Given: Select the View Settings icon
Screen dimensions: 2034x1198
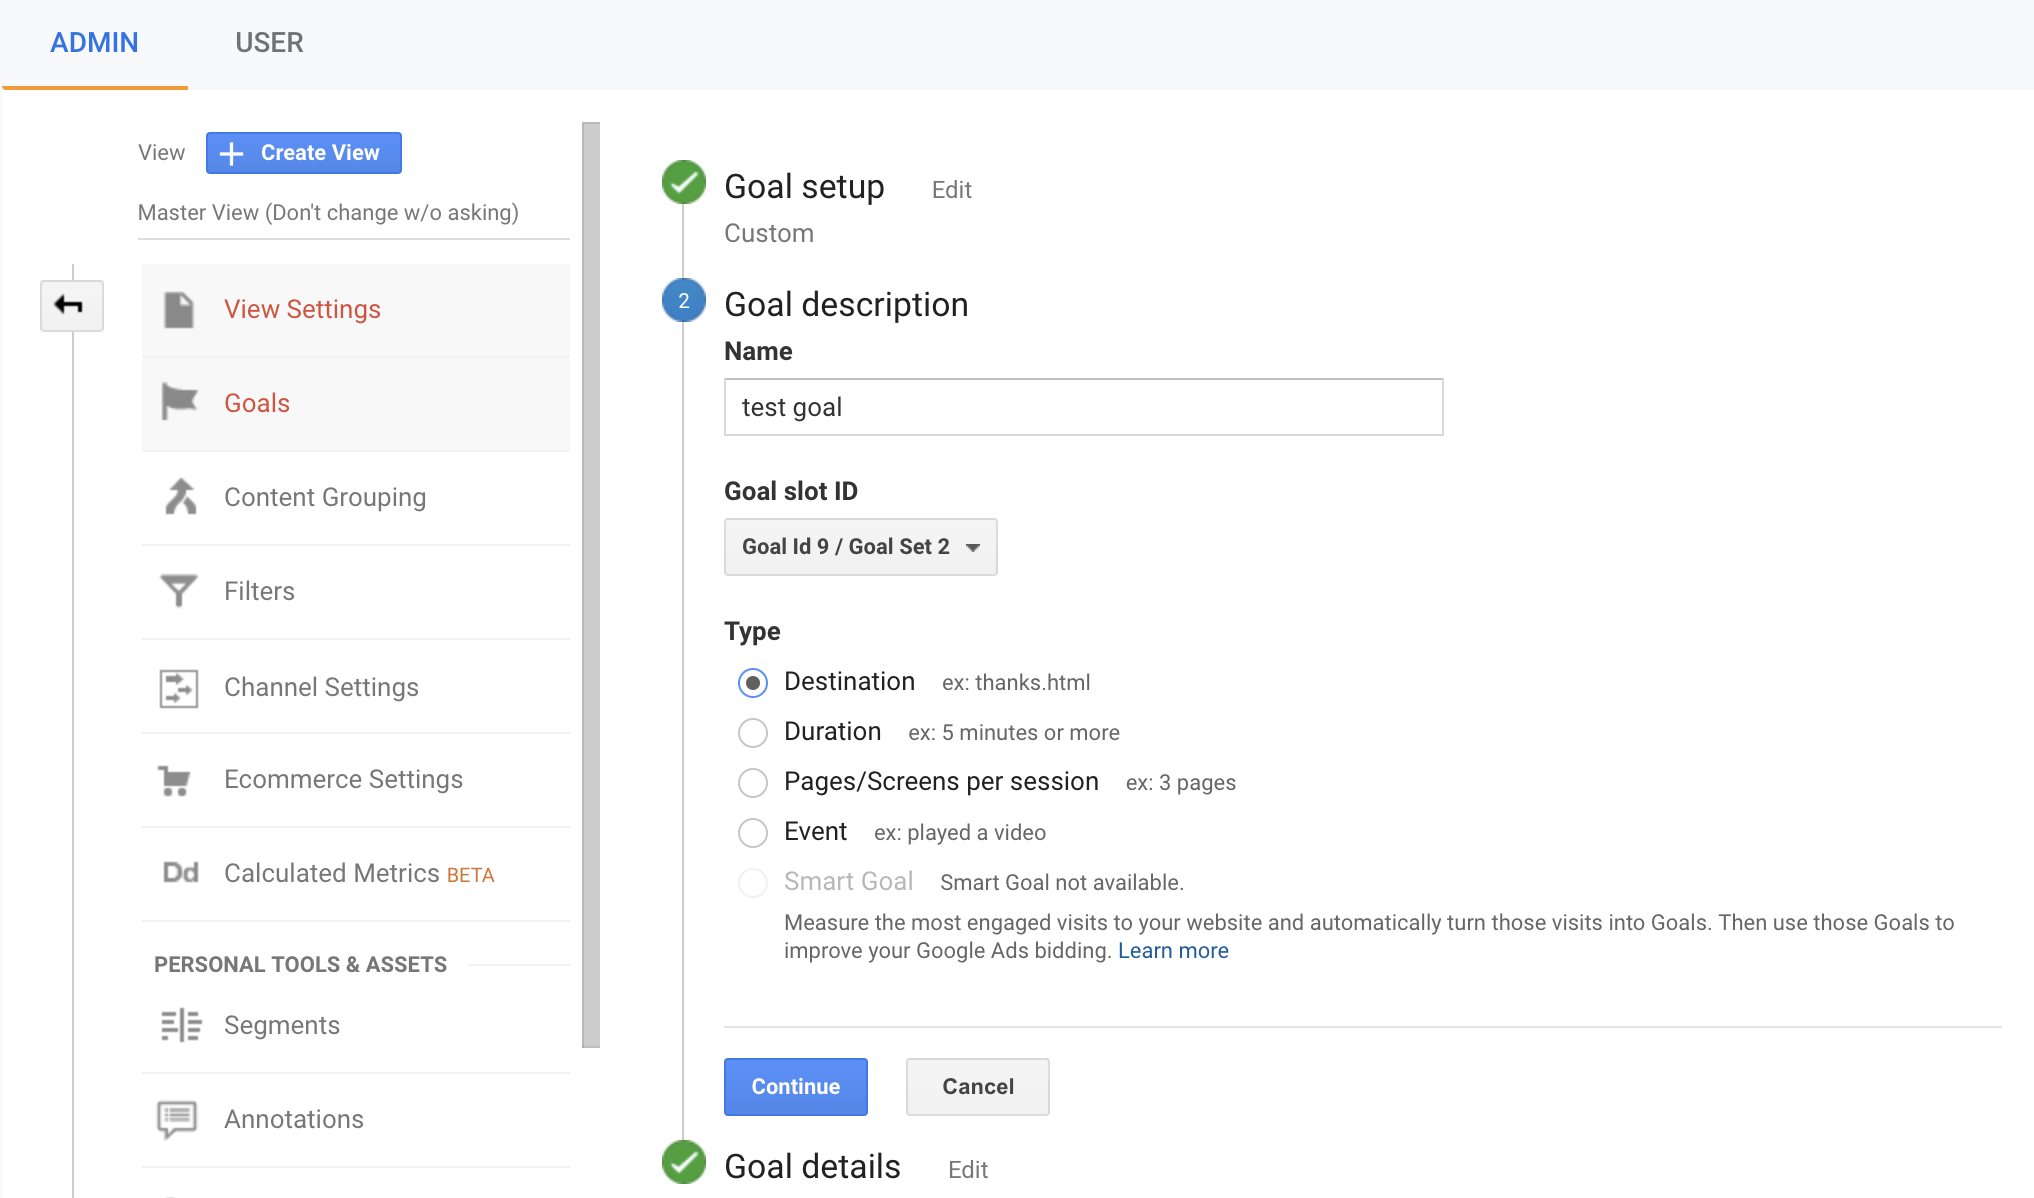Looking at the screenshot, I should [180, 309].
